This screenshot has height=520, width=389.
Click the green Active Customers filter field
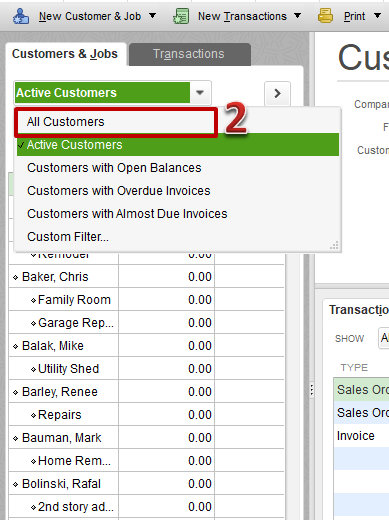click(x=102, y=92)
